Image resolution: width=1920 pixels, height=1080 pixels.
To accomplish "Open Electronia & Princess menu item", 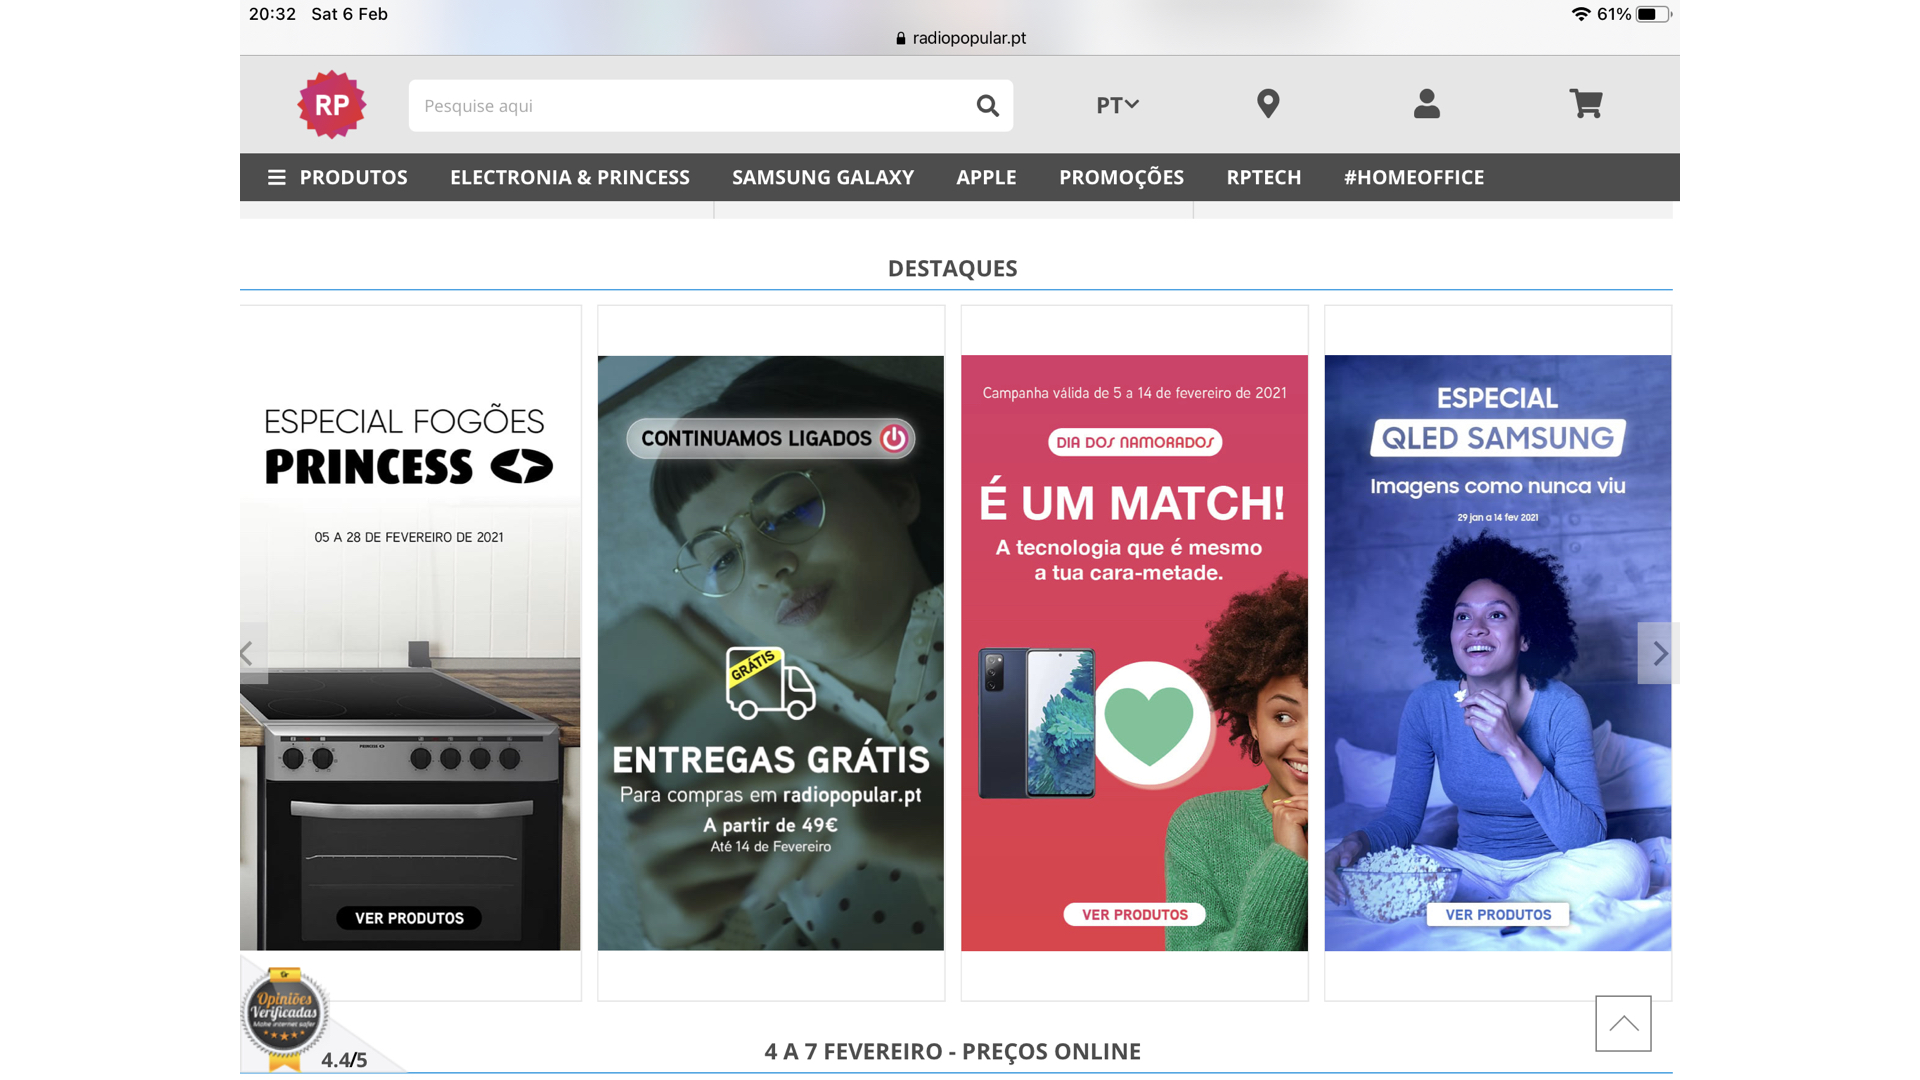I will (570, 177).
